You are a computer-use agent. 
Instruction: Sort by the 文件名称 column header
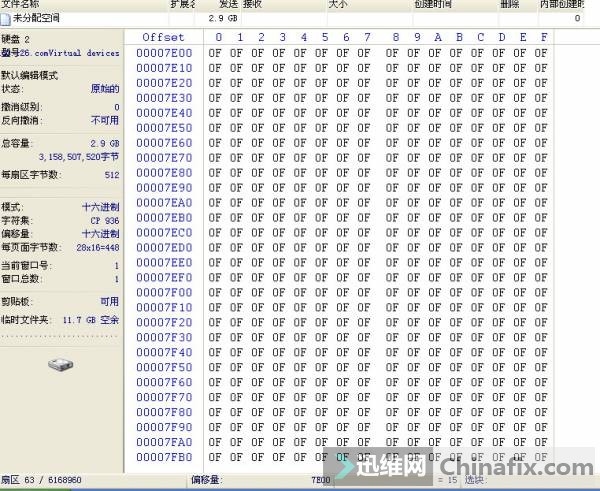(x=20, y=4)
